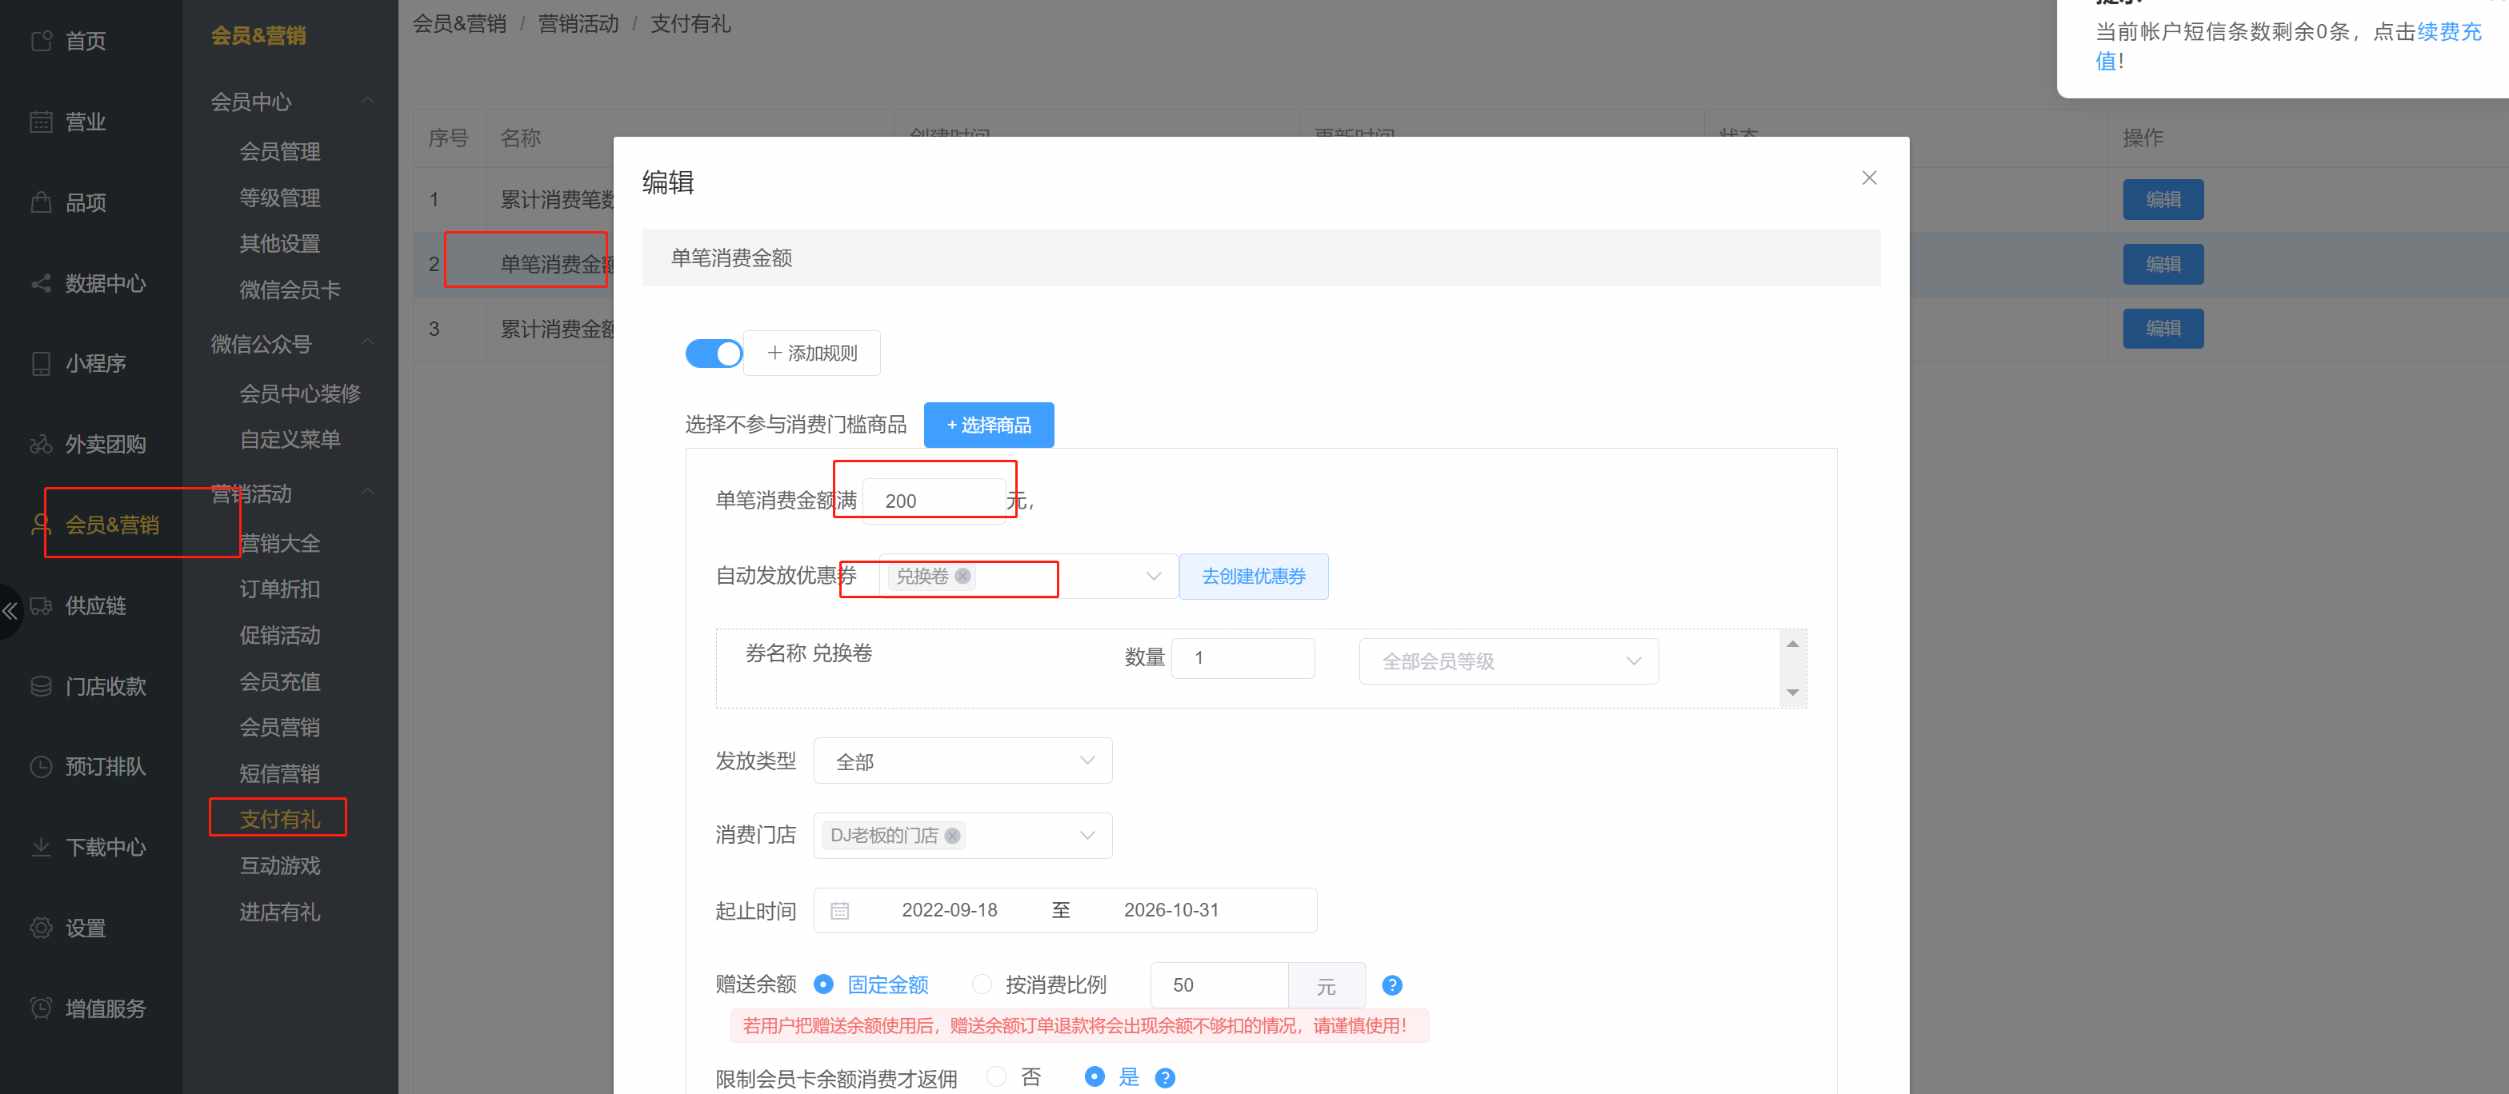Click the end date 2026-10-31
Screen dimensions: 2509x1094
[1171, 910]
